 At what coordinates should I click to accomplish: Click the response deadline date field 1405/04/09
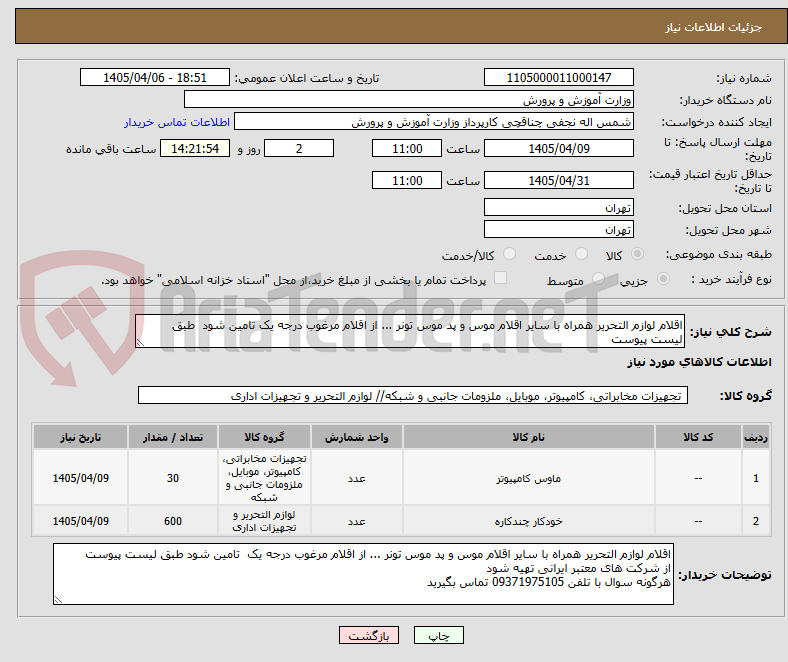click(x=558, y=148)
